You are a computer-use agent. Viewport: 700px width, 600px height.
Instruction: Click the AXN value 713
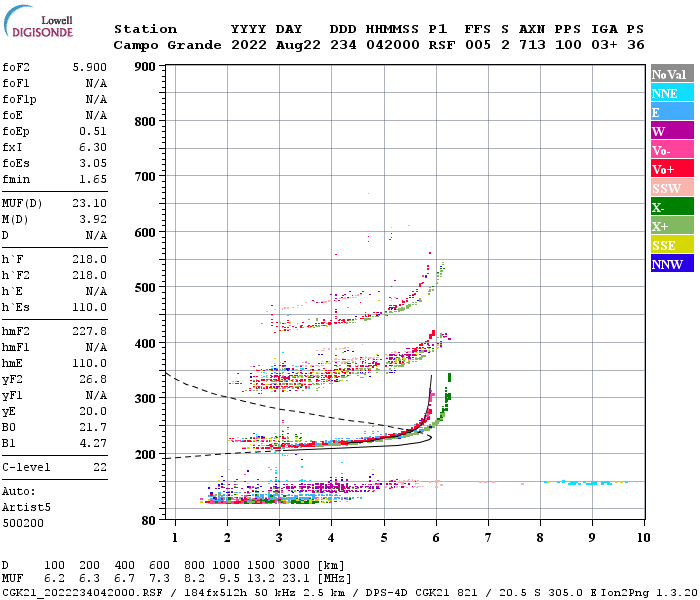[532, 45]
